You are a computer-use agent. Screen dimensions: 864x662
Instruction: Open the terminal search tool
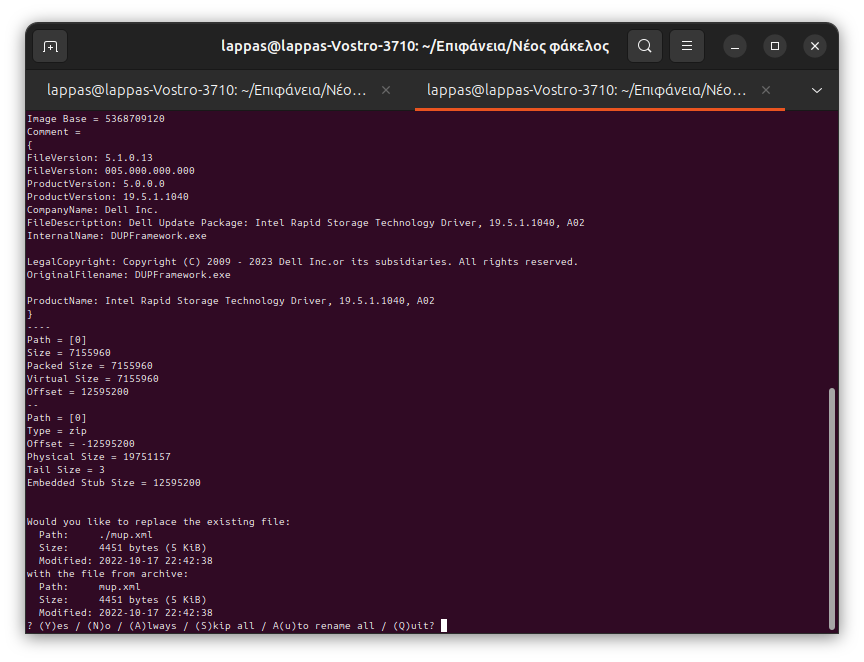(645, 46)
